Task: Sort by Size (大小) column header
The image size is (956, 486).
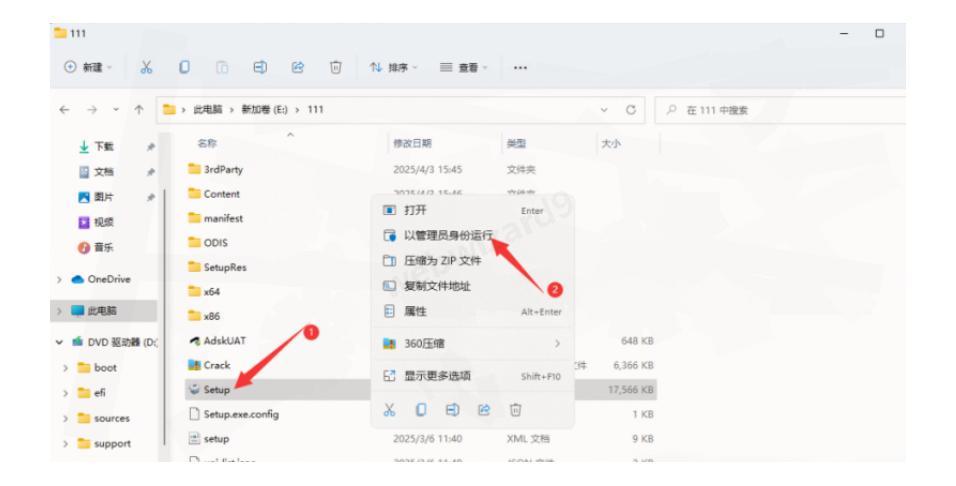Action: [611, 143]
